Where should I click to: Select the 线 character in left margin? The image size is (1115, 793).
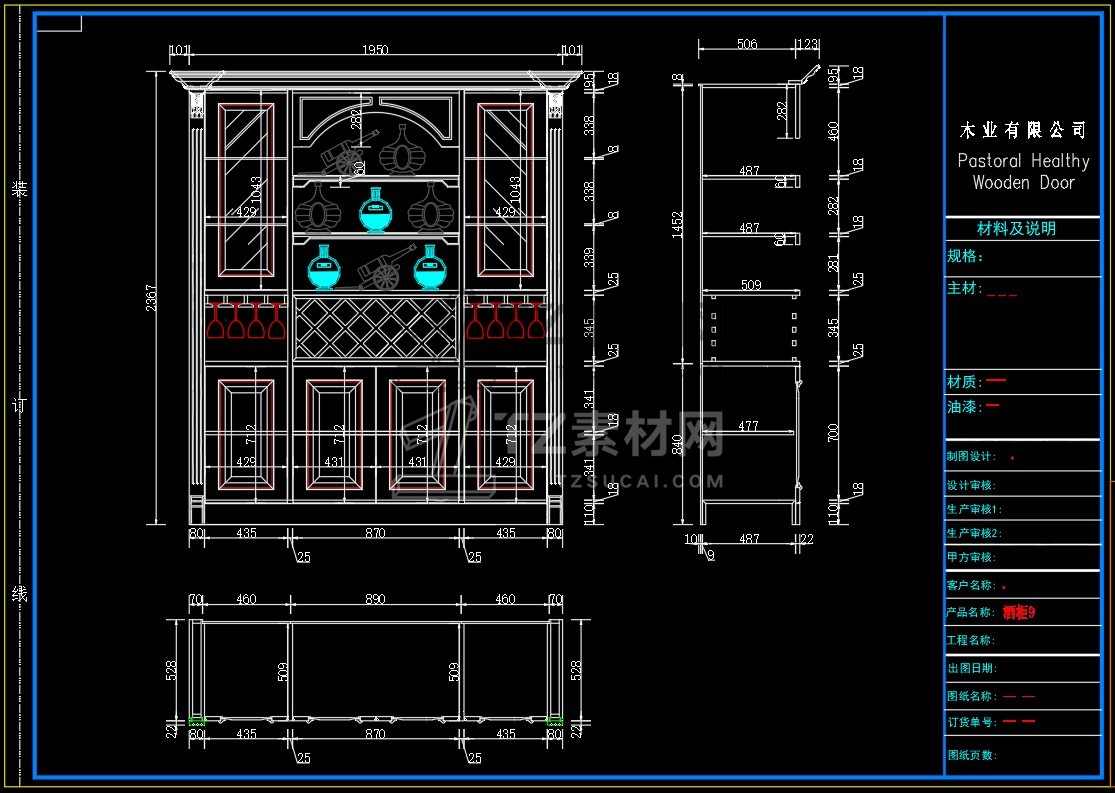pos(19,593)
